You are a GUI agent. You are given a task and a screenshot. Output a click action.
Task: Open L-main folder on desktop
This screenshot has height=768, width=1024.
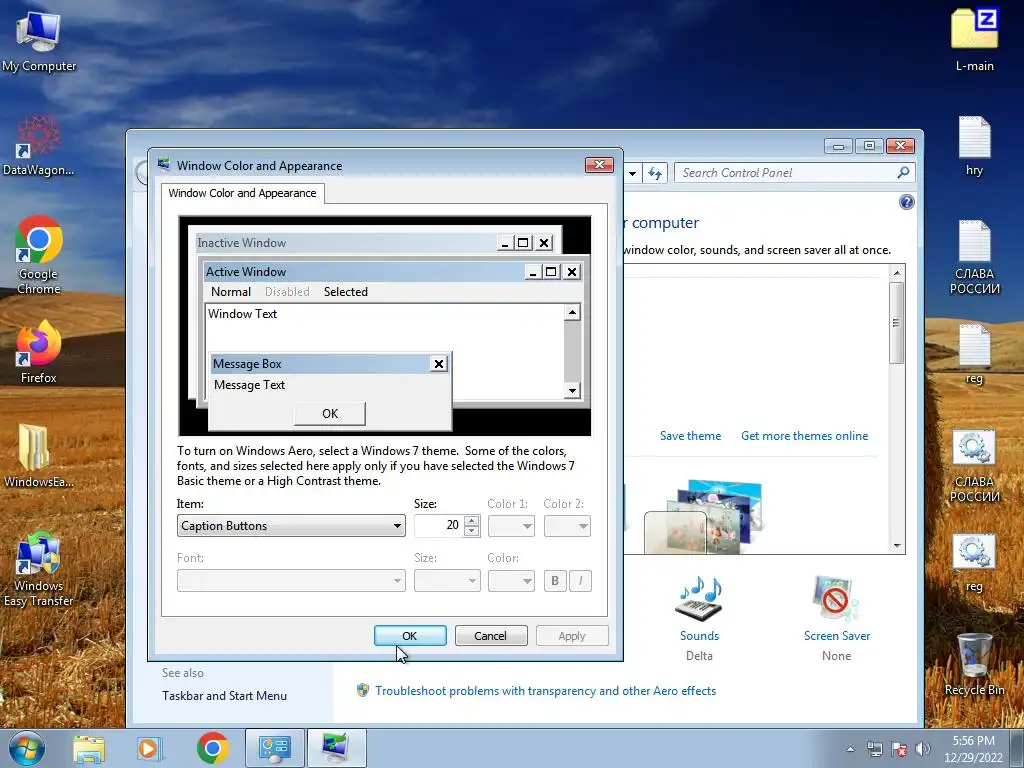pos(974,39)
